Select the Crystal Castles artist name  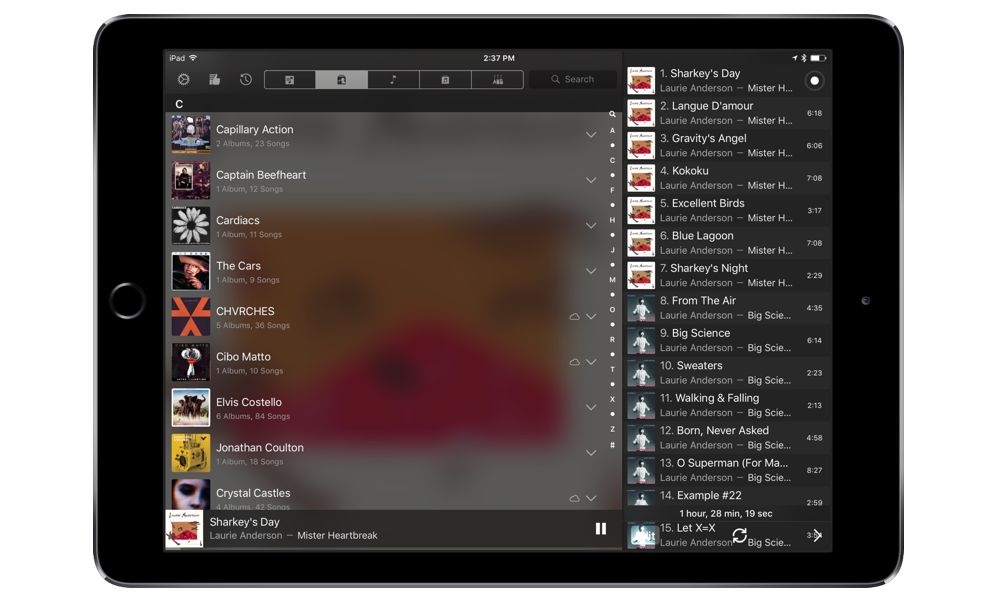253,493
